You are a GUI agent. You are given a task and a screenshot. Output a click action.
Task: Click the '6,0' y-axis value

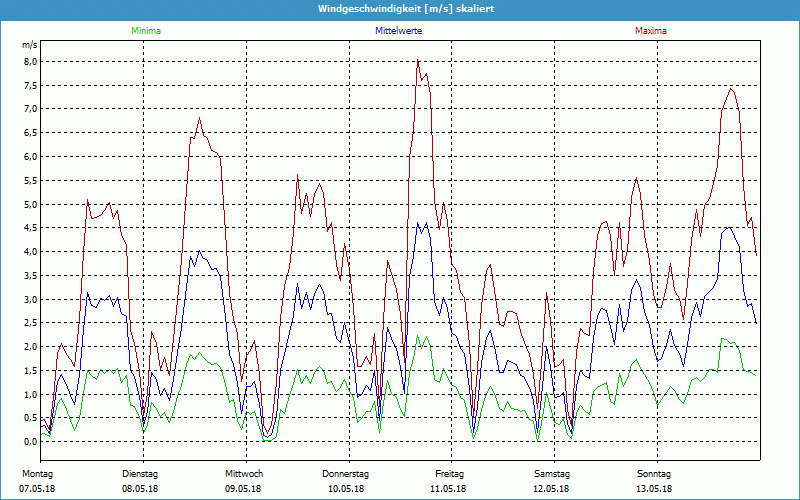click(31, 157)
